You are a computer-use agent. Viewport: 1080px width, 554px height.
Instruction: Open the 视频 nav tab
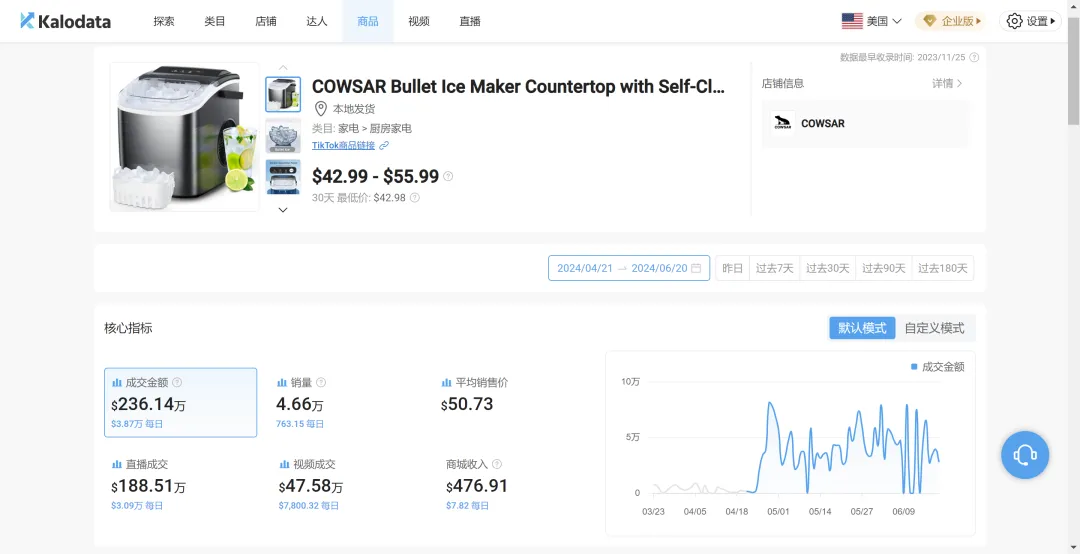pos(419,21)
